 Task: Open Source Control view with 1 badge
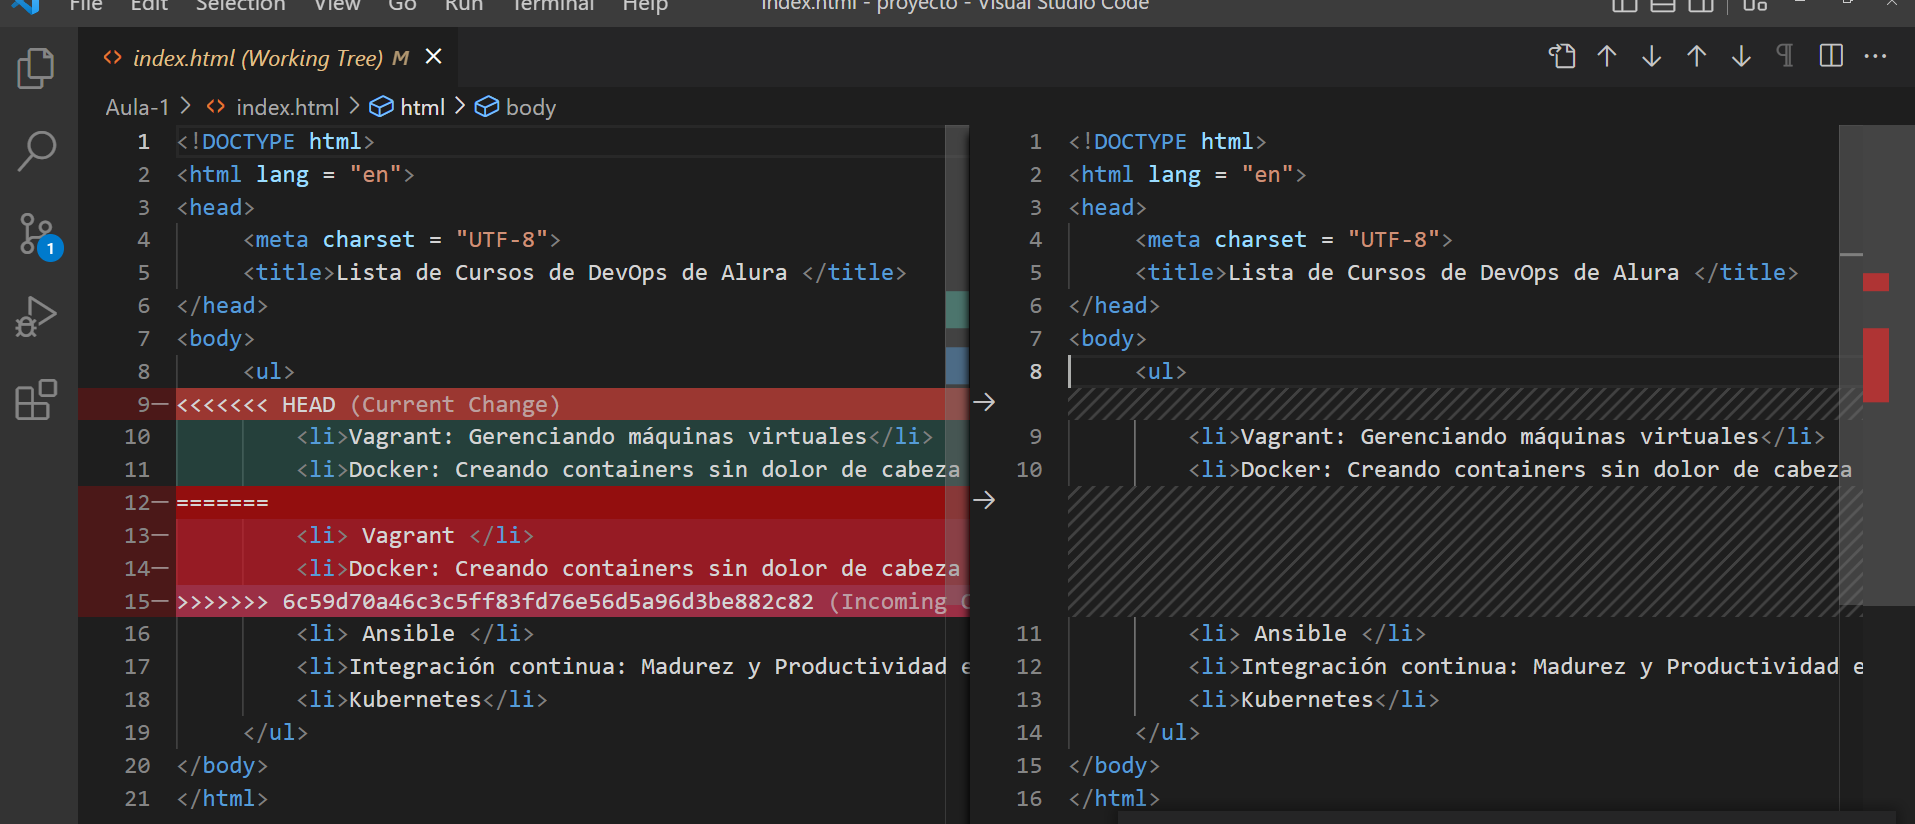click(x=39, y=235)
